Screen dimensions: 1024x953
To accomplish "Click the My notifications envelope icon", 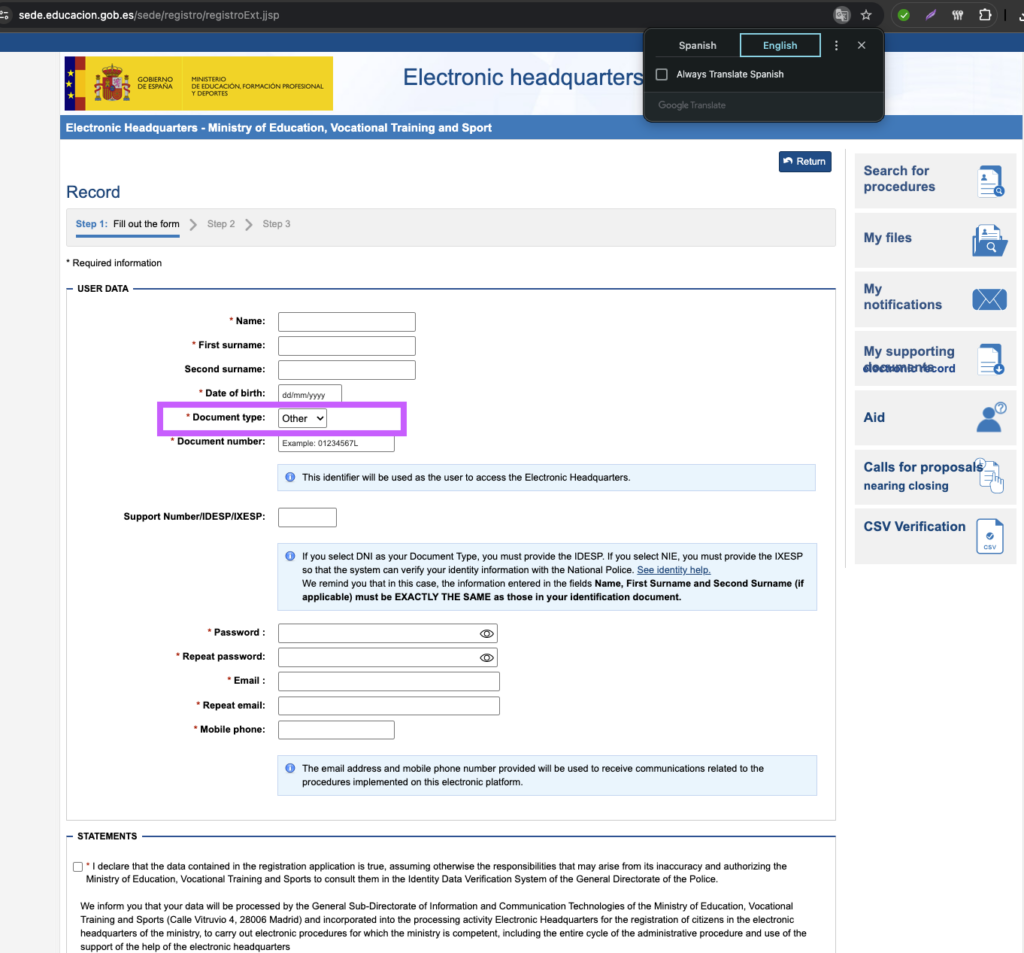I will [989, 299].
